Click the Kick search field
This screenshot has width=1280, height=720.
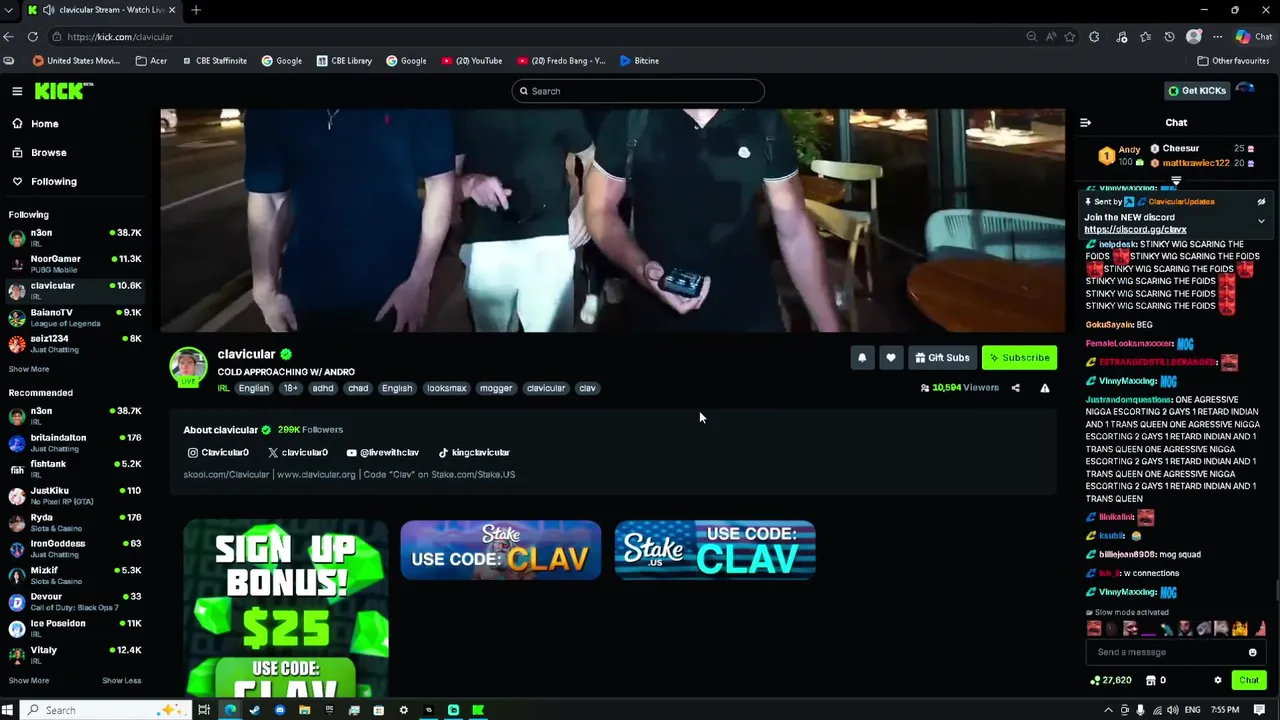pos(638,91)
